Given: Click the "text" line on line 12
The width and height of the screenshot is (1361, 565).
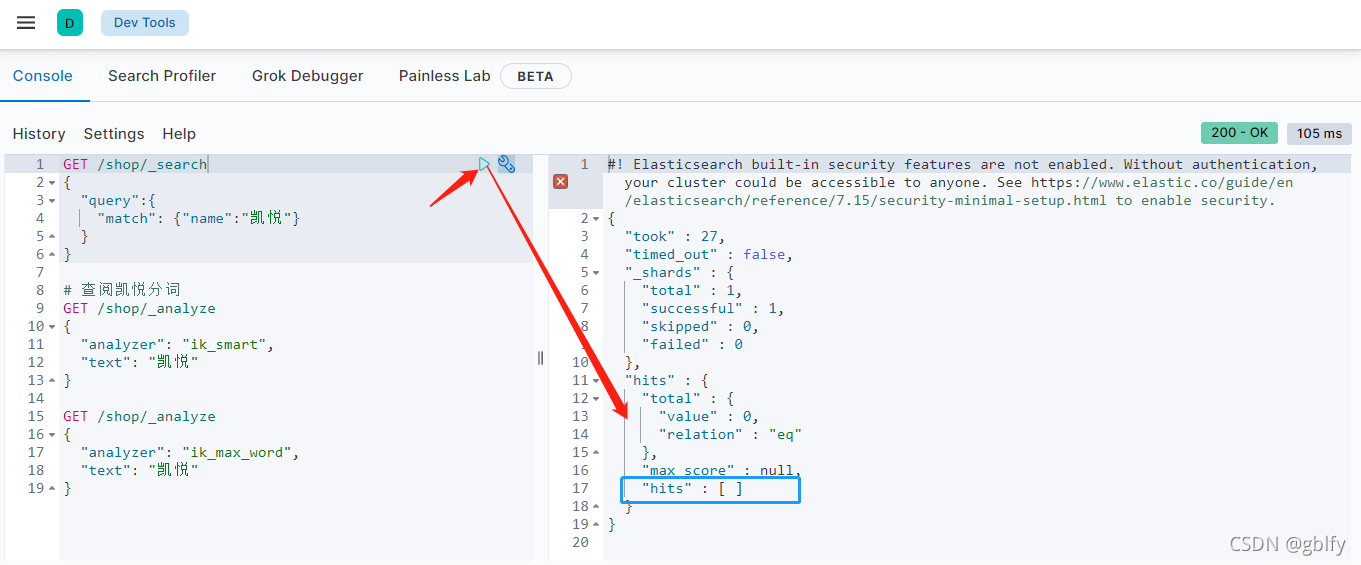Looking at the screenshot, I should [139, 362].
